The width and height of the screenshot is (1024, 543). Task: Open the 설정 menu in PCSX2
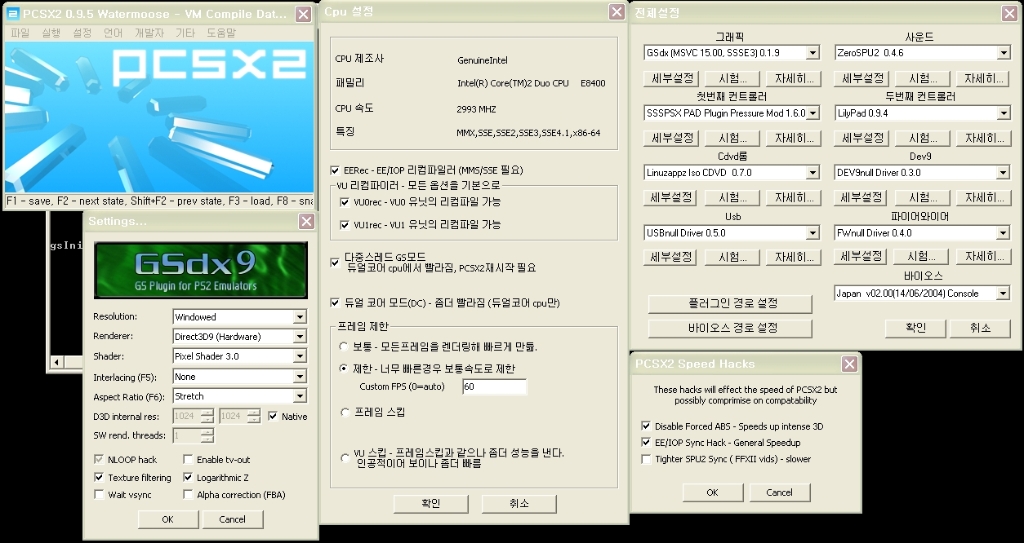(82, 33)
